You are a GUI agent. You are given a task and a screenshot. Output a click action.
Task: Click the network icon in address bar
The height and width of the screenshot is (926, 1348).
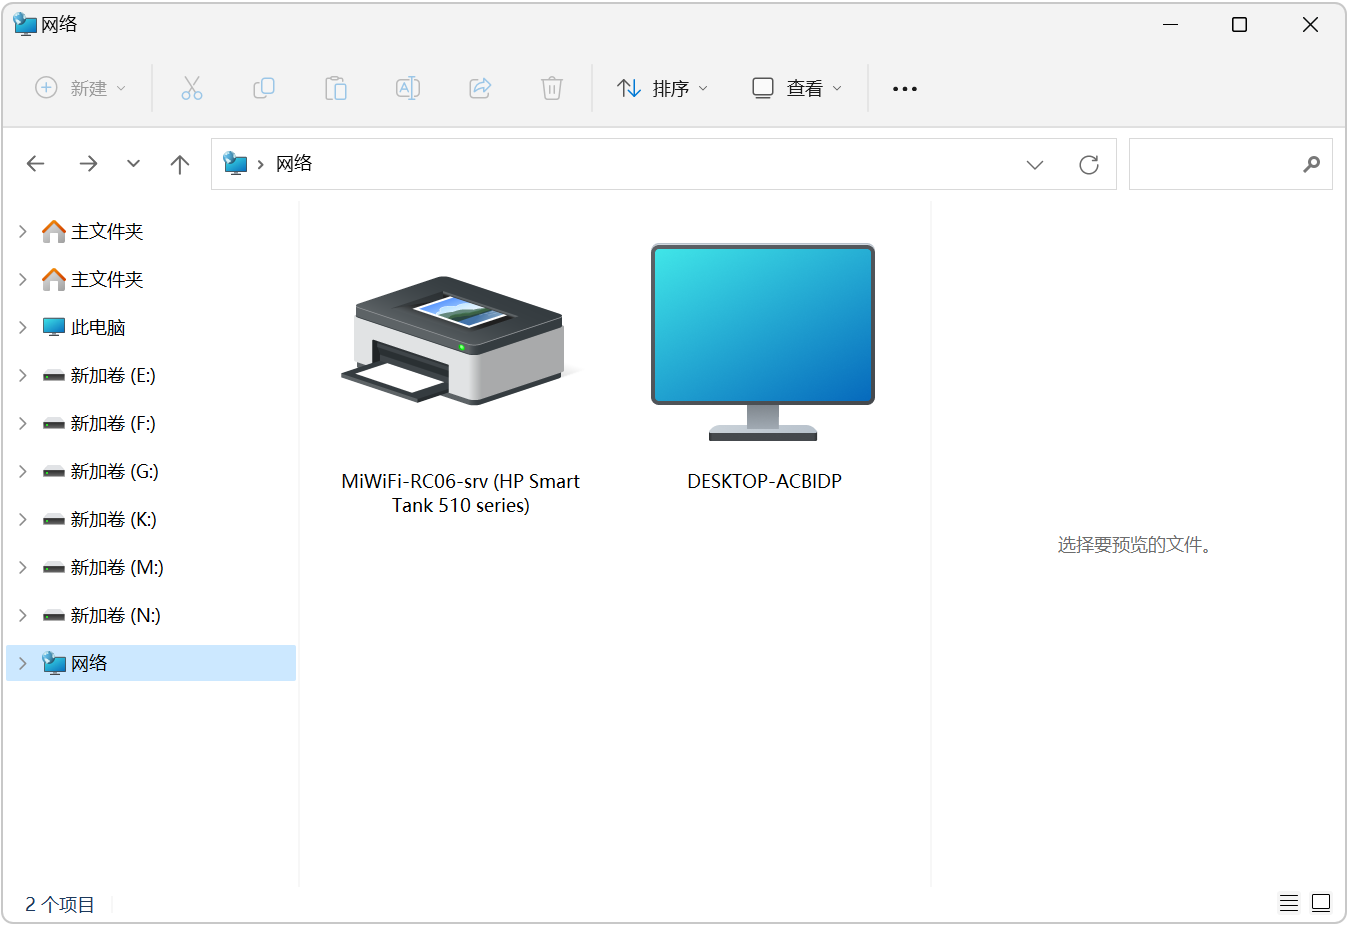(x=235, y=163)
